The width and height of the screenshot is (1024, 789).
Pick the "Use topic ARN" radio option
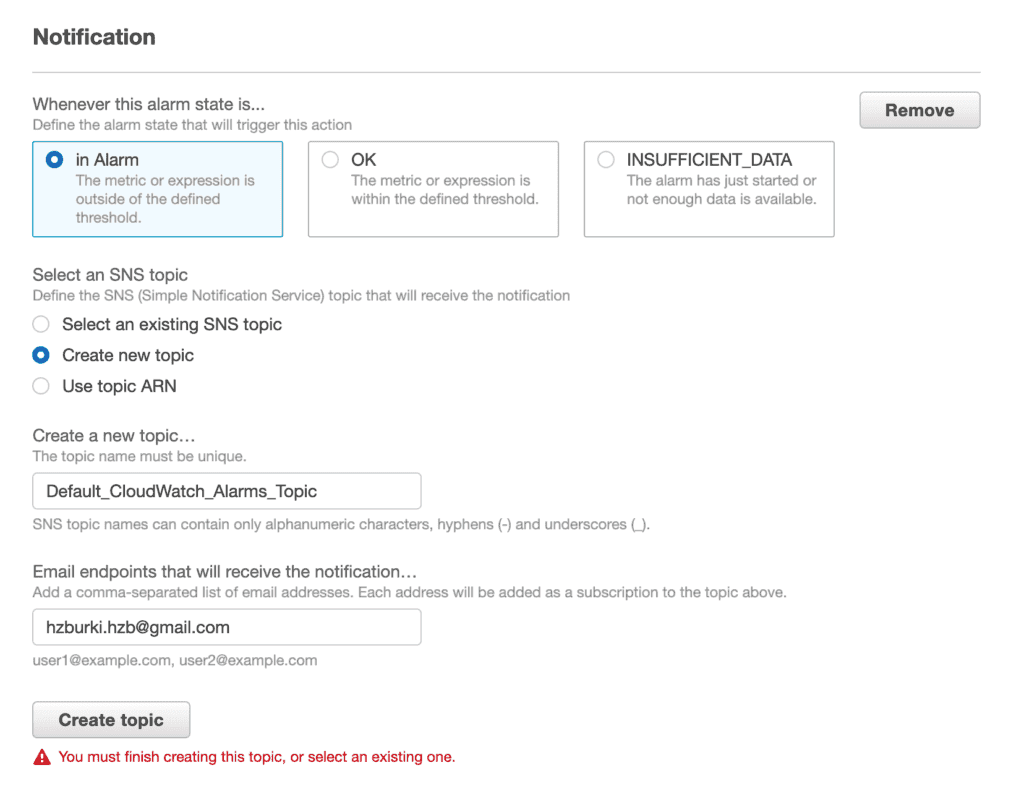pyautogui.click(x=41, y=386)
